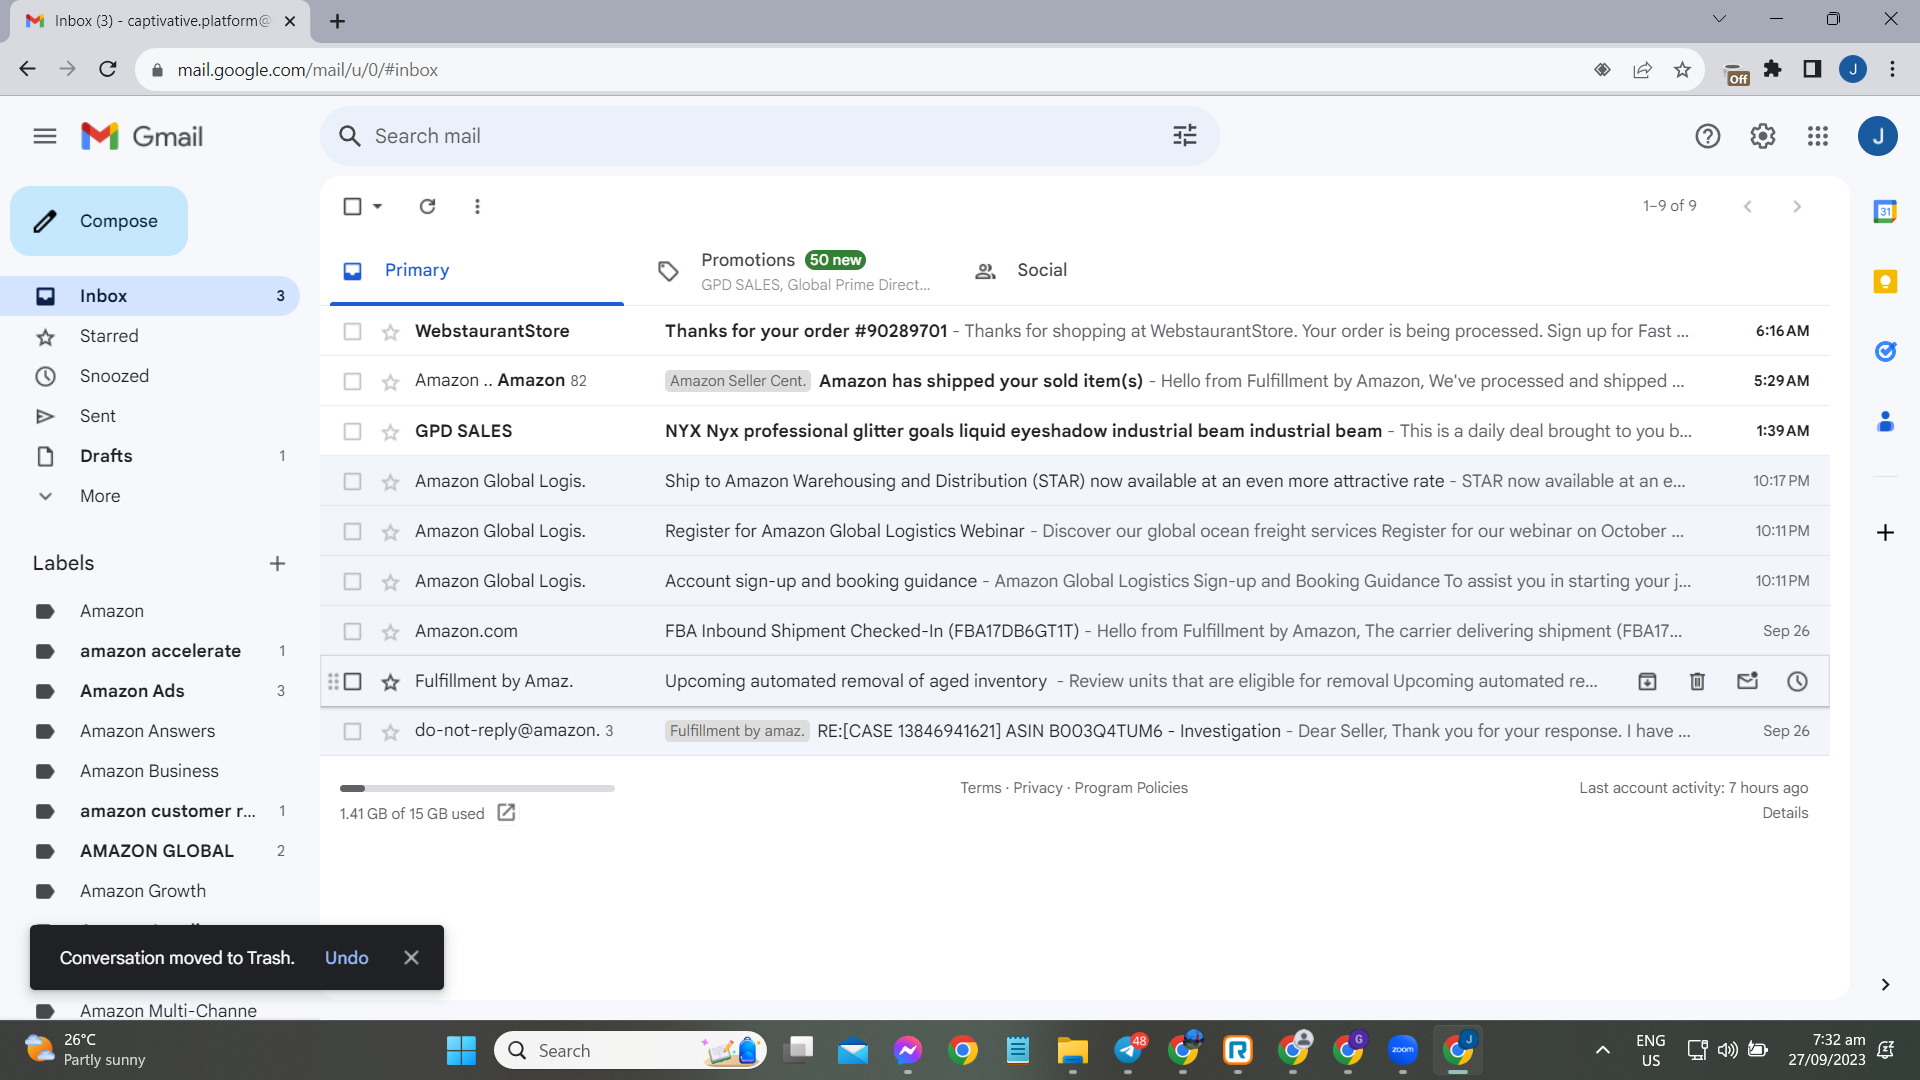This screenshot has height=1080, width=1920.
Task: Open the select-all dropdown arrow
Action: 377,206
